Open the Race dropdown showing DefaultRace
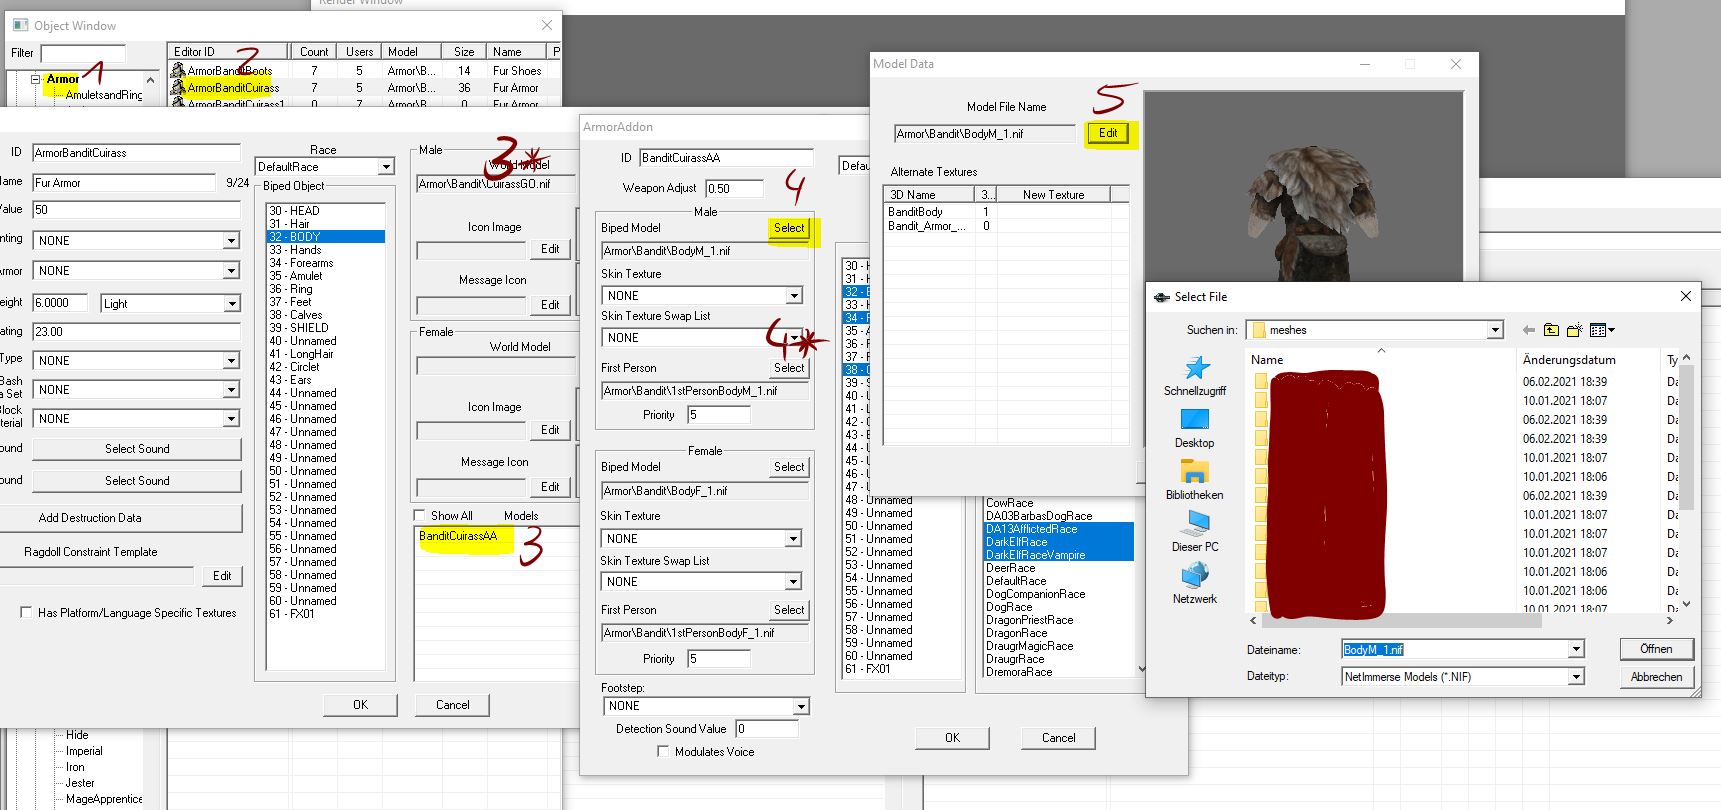 386,167
